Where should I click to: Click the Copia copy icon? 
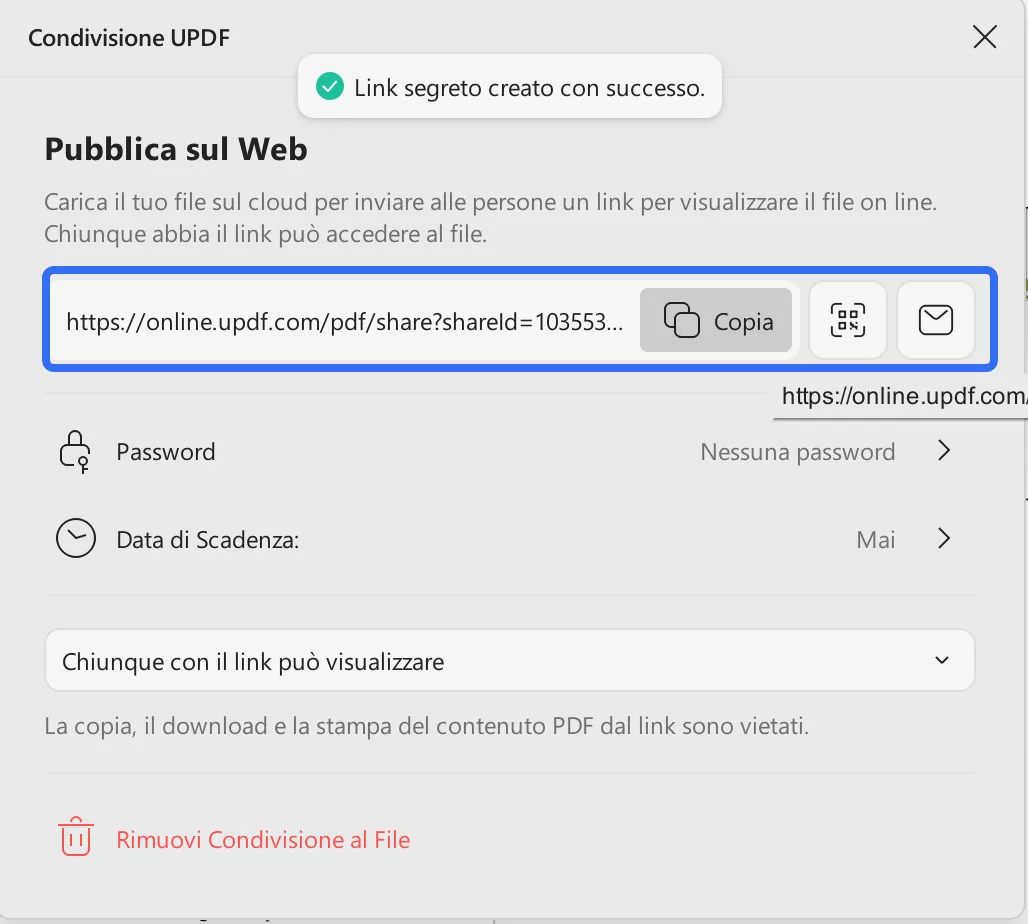coord(684,320)
